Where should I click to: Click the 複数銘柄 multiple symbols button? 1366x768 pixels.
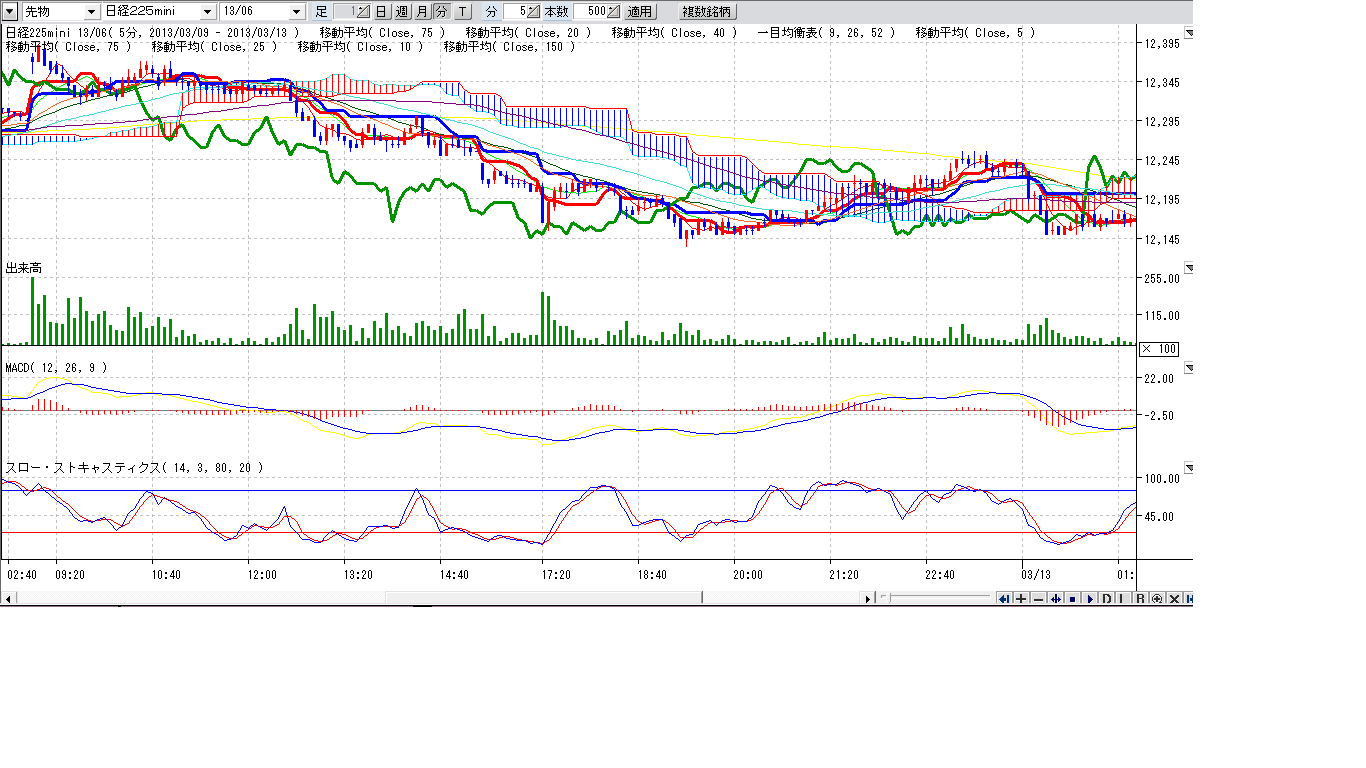706,12
